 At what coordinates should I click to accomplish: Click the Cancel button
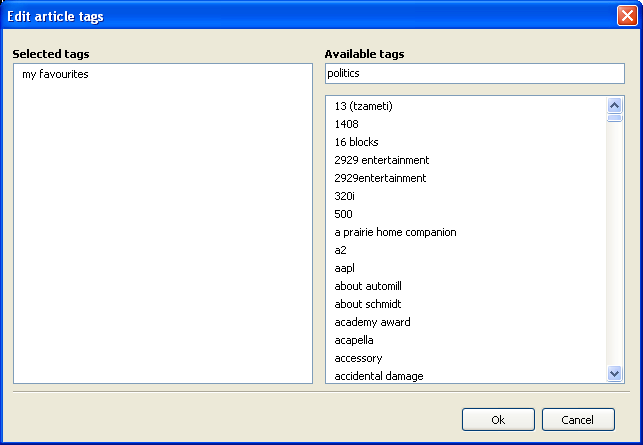coord(578,419)
